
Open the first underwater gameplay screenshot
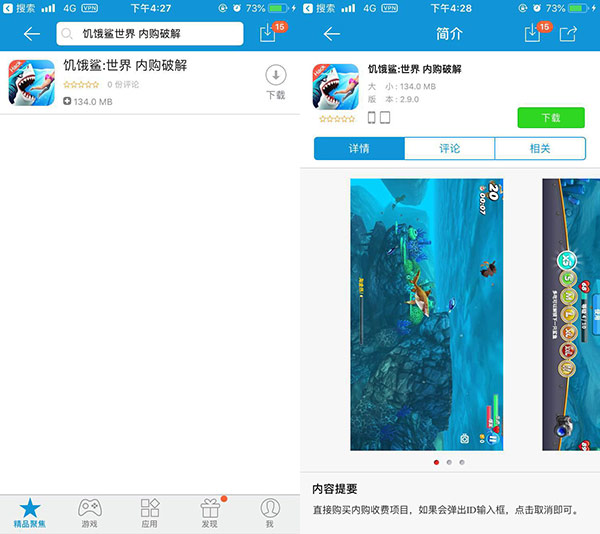click(x=427, y=314)
